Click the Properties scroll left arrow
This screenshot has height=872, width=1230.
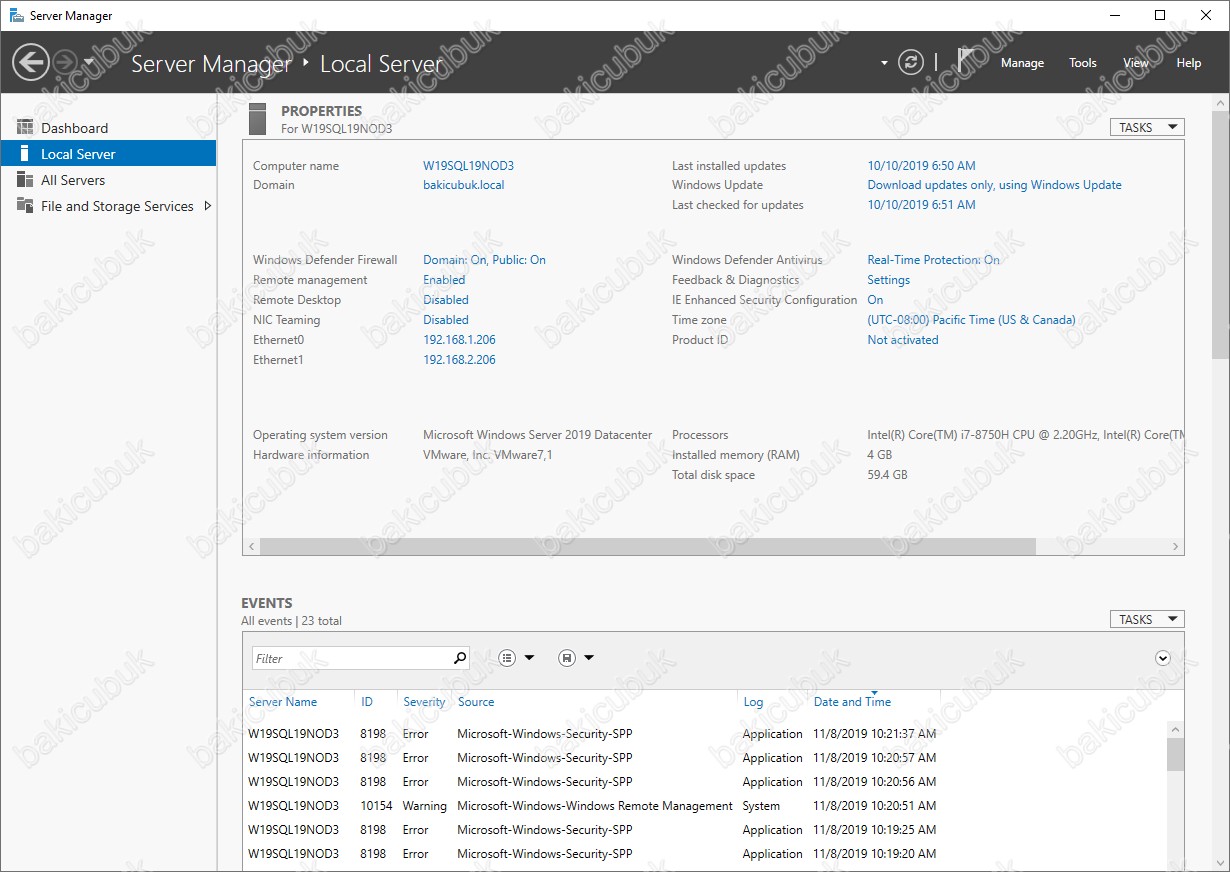pos(251,546)
